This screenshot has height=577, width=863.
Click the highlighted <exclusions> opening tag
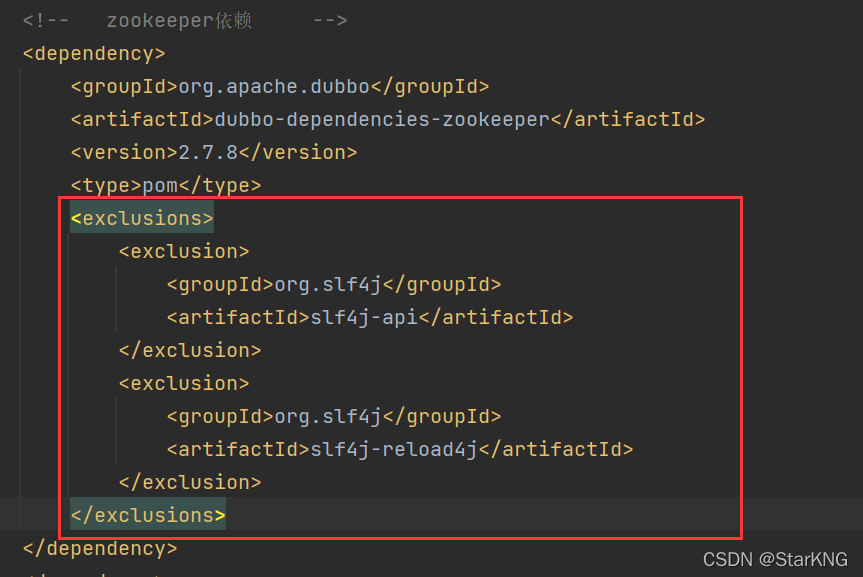coord(142,218)
